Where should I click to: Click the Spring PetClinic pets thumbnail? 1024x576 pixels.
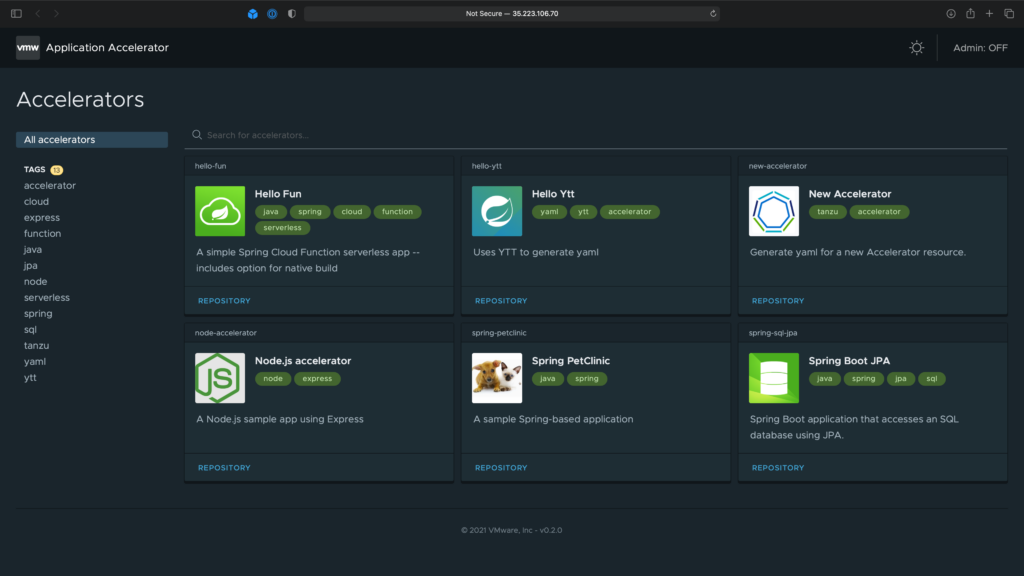pyautogui.click(x=497, y=378)
